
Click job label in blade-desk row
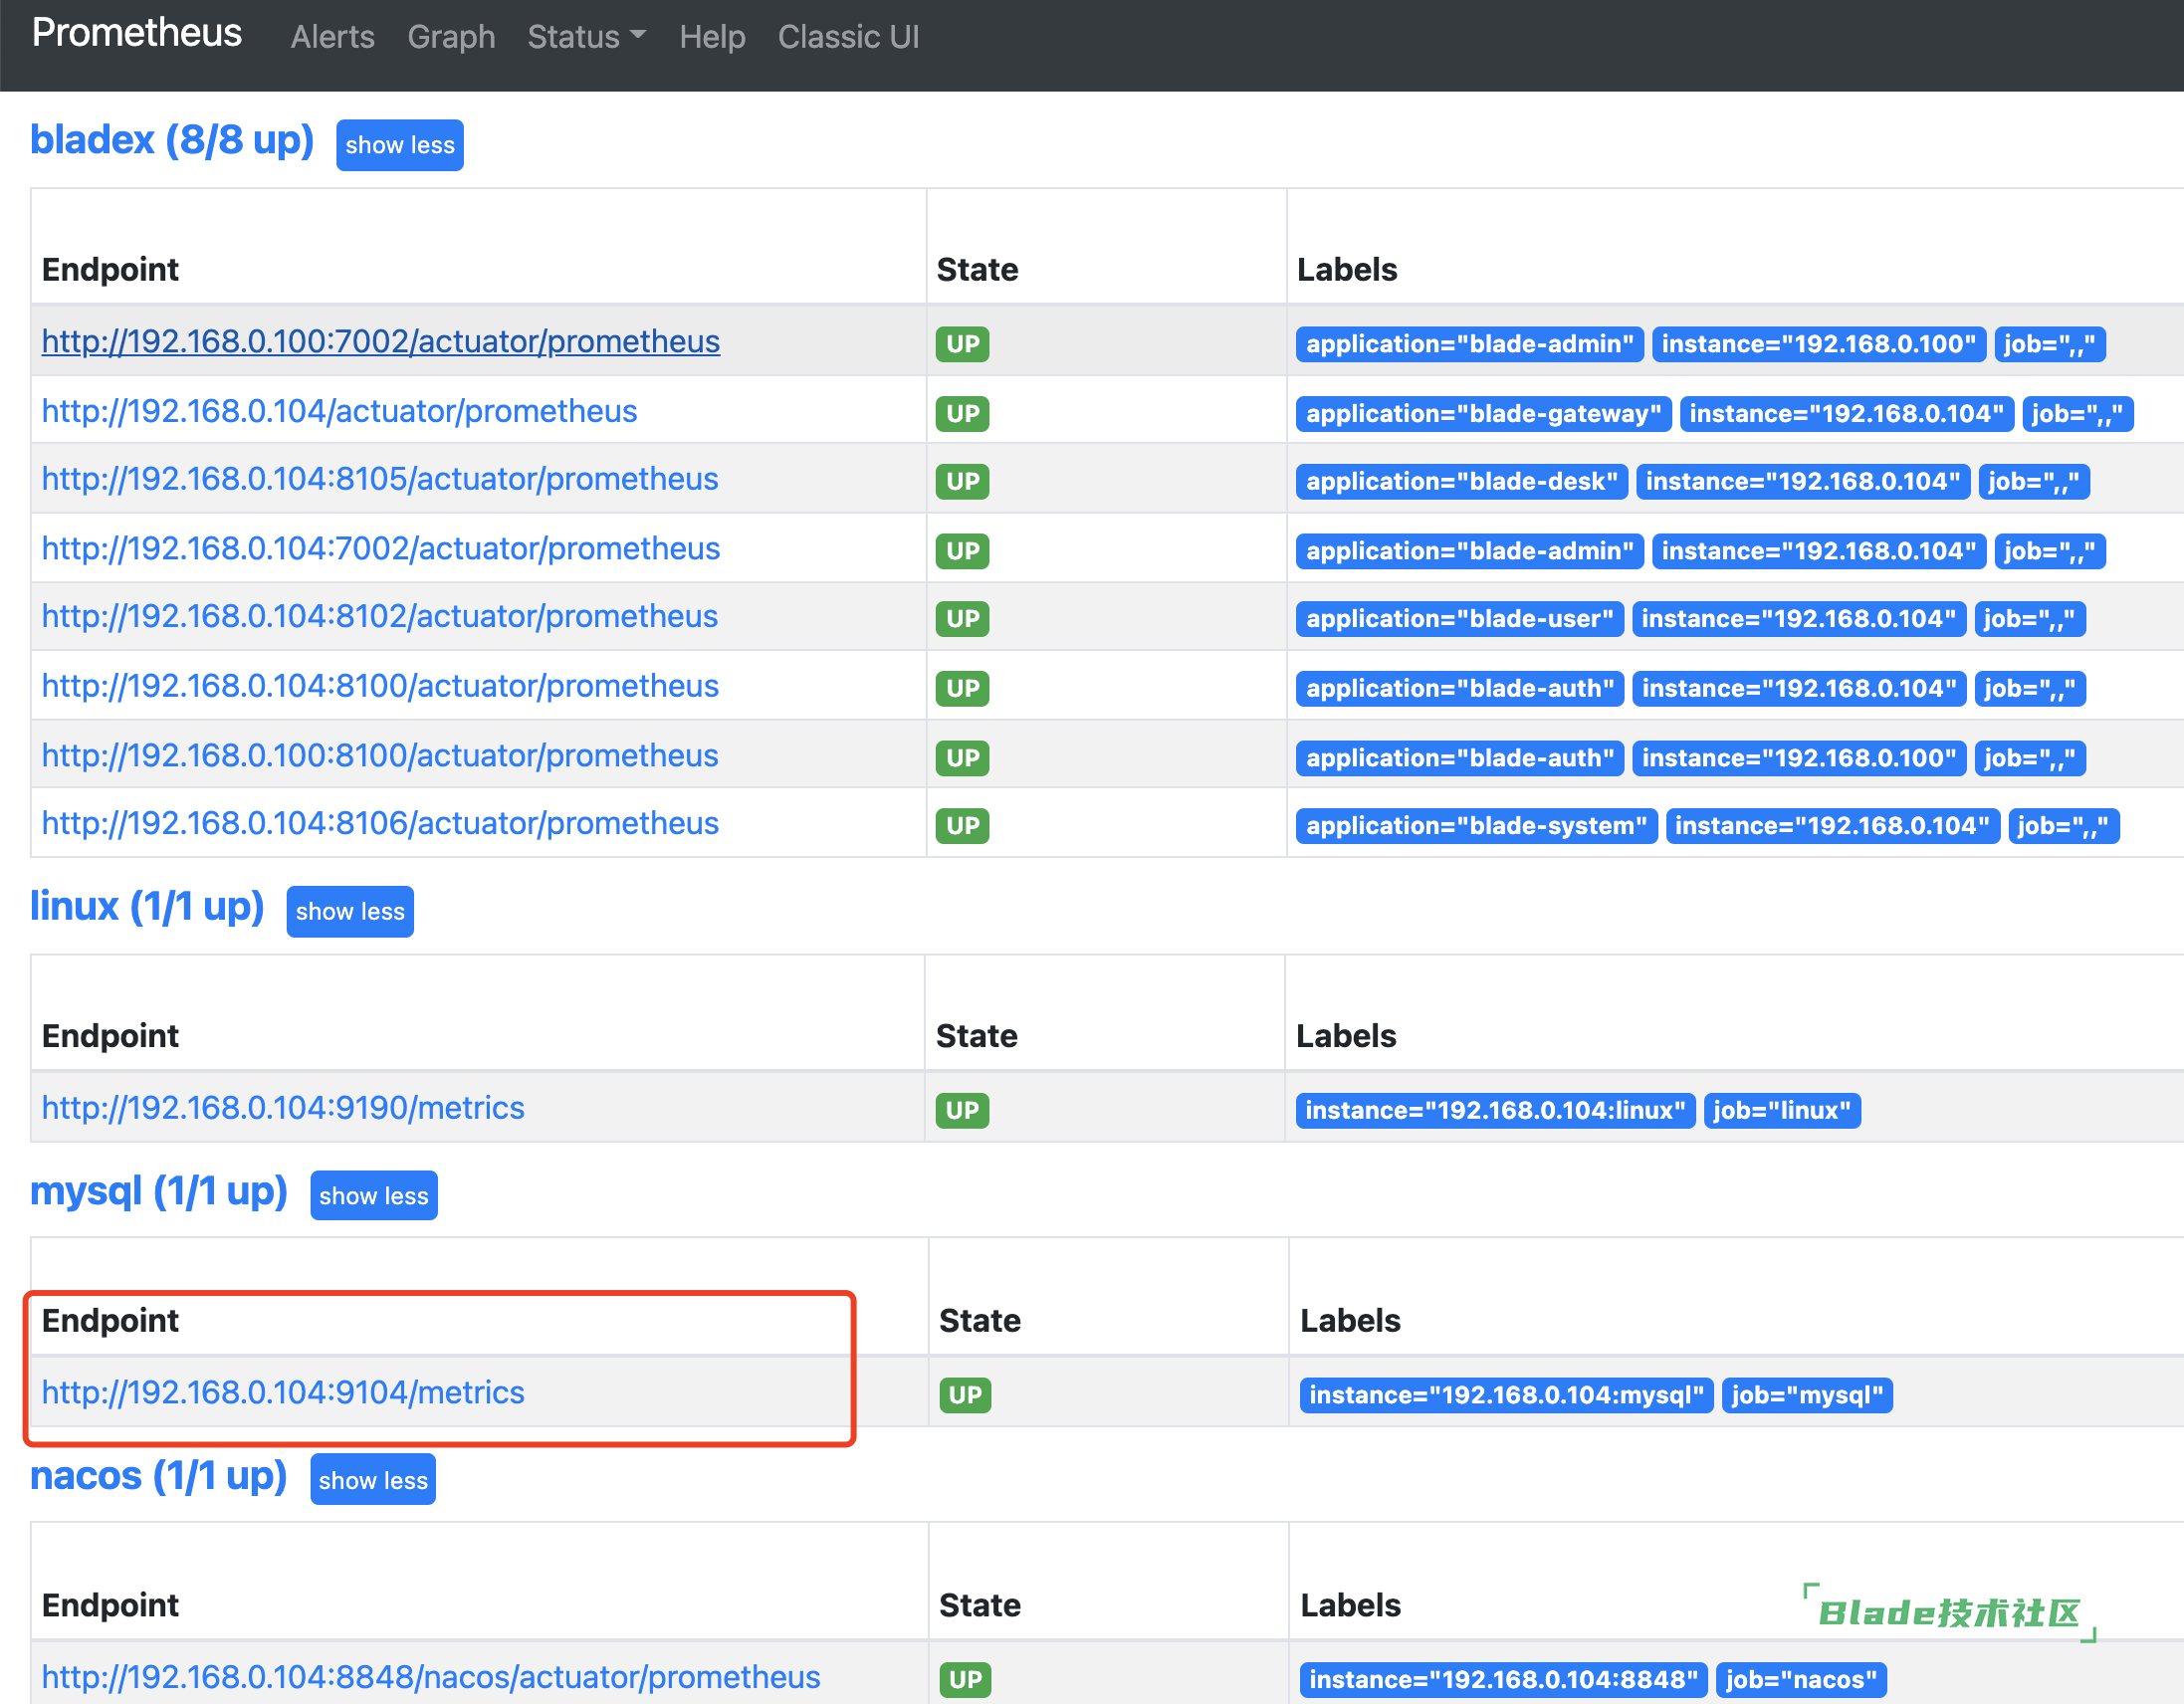(x=2034, y=482)
